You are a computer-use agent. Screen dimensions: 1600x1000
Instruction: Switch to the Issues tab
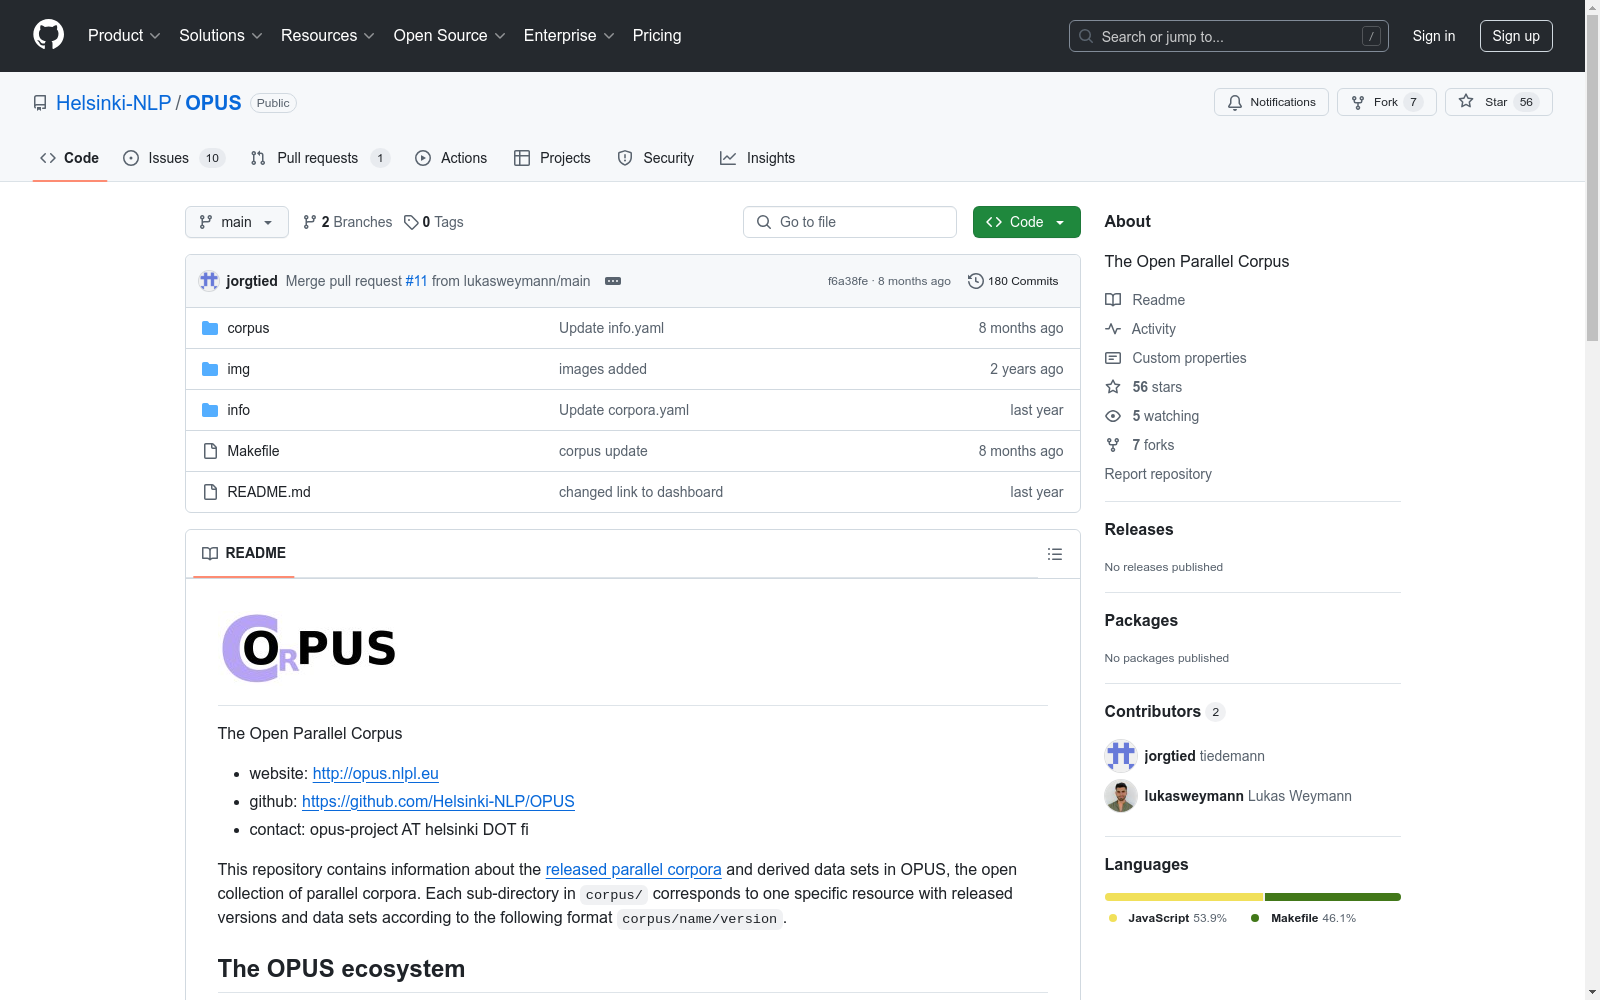174,158
